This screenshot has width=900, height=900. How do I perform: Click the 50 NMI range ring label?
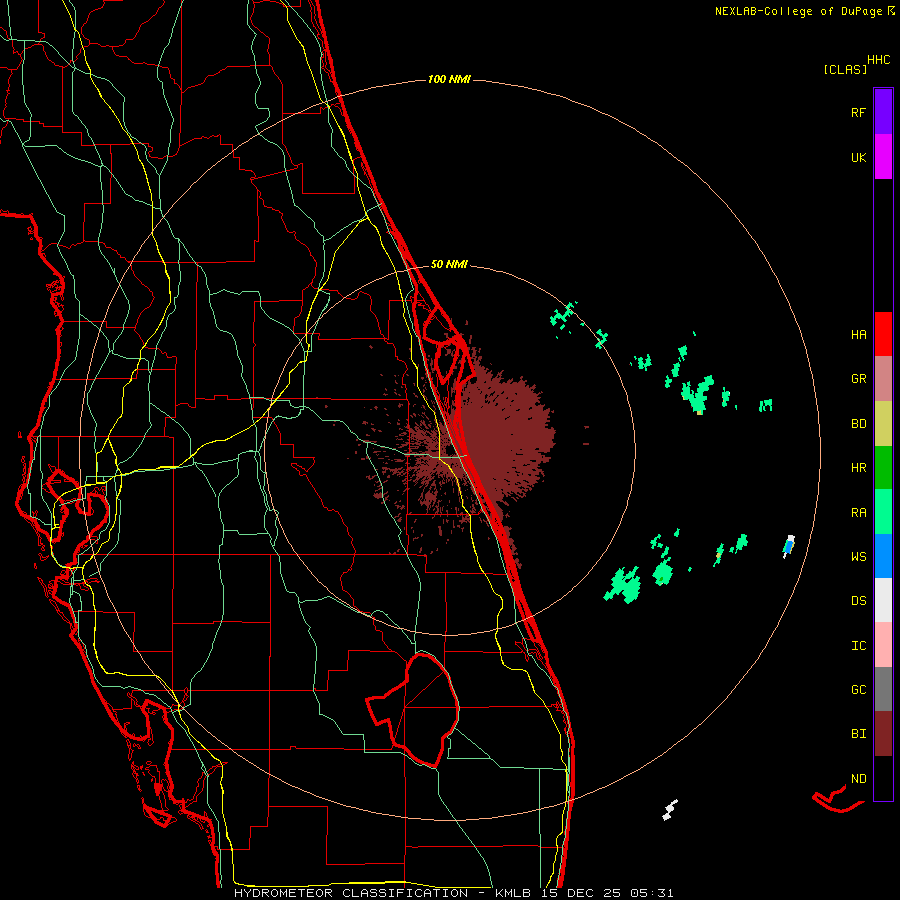pyautogui.click(x=449, y=264)
